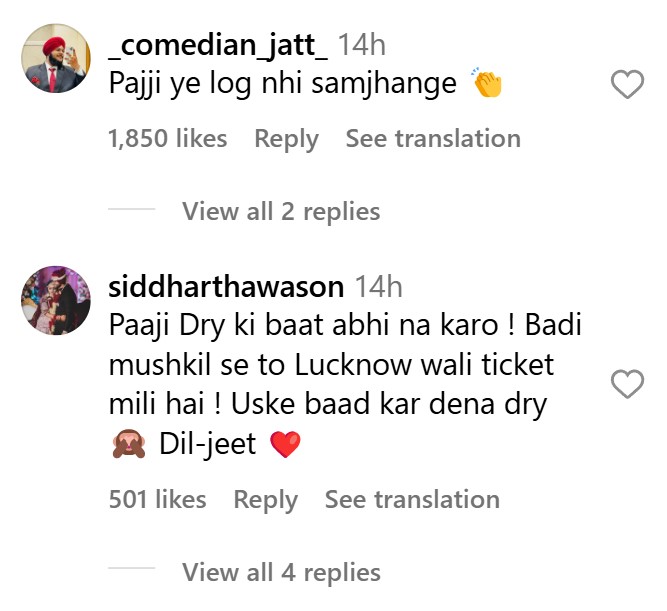Click the 'Pajji ye log nhi samjhange' comment text
This screenshot has height=611, width=667.
click(283, 84)
